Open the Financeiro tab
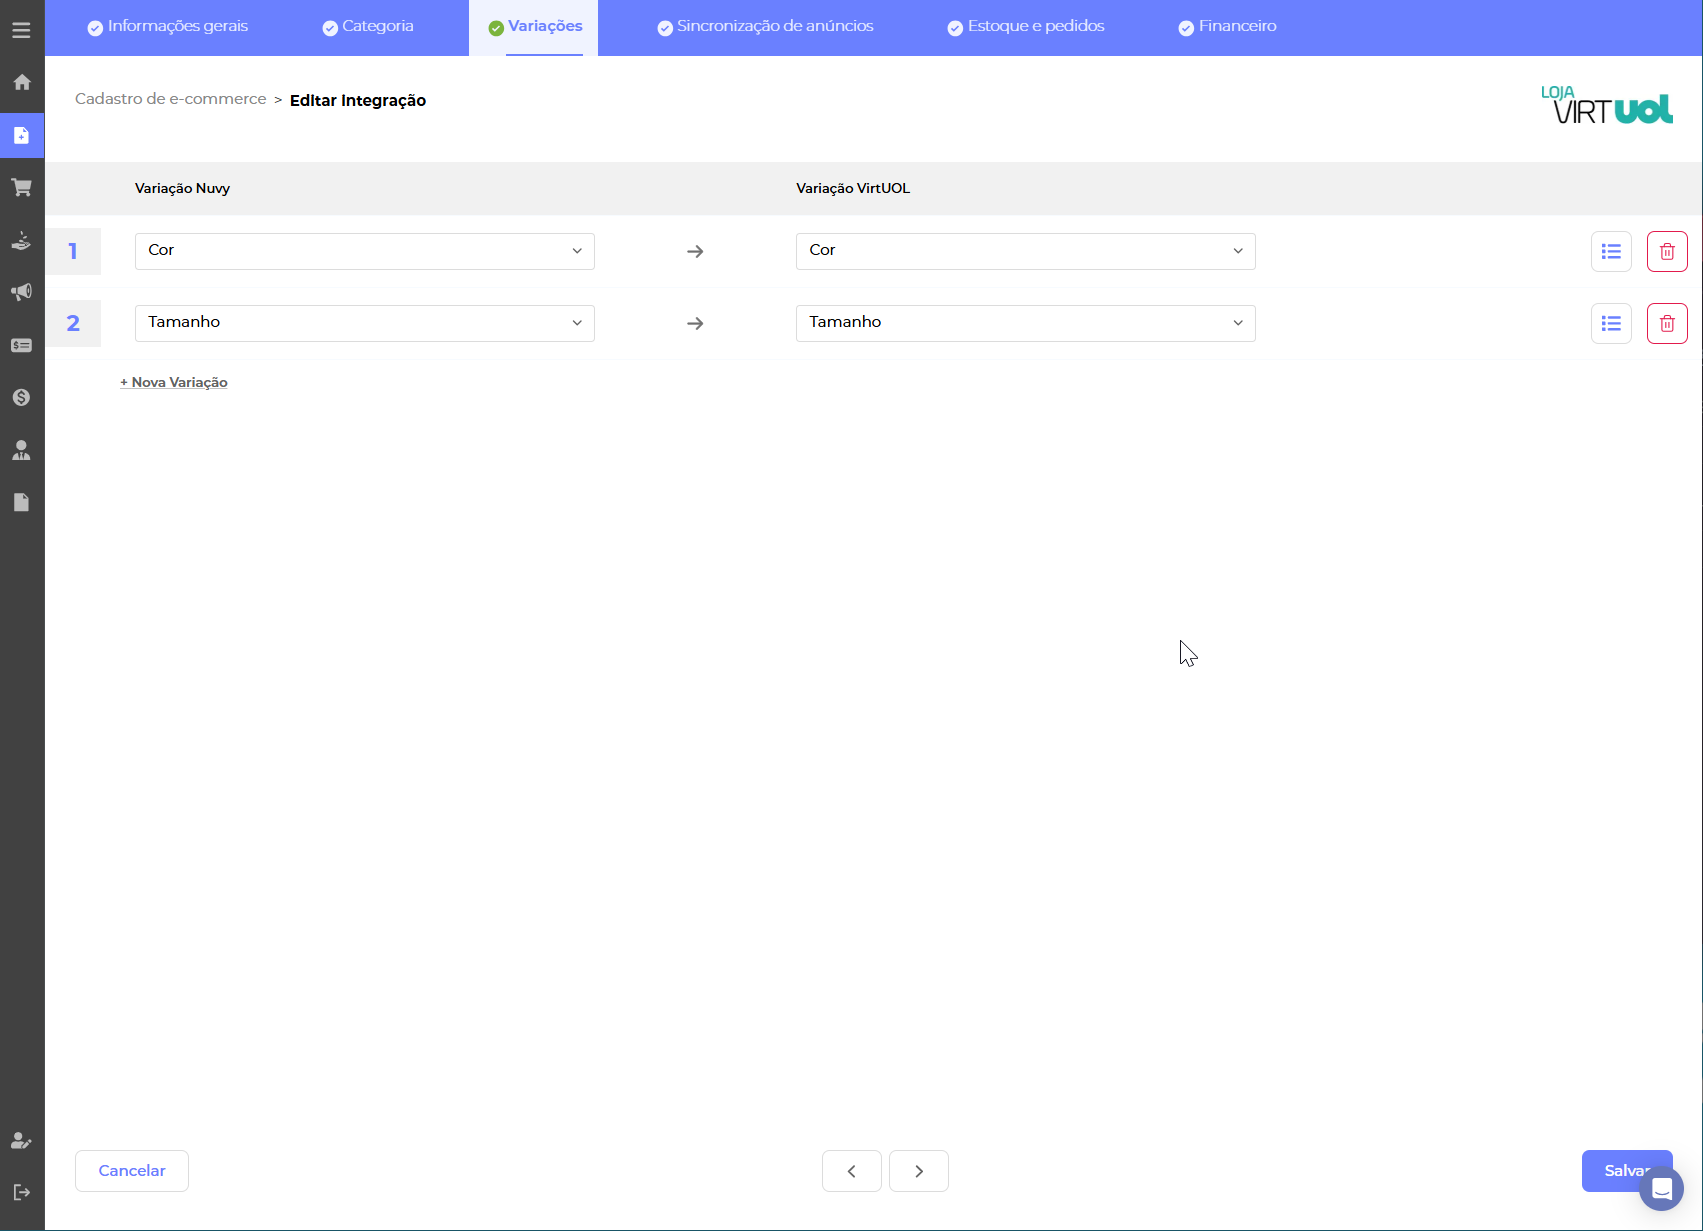 point(1227,27)
